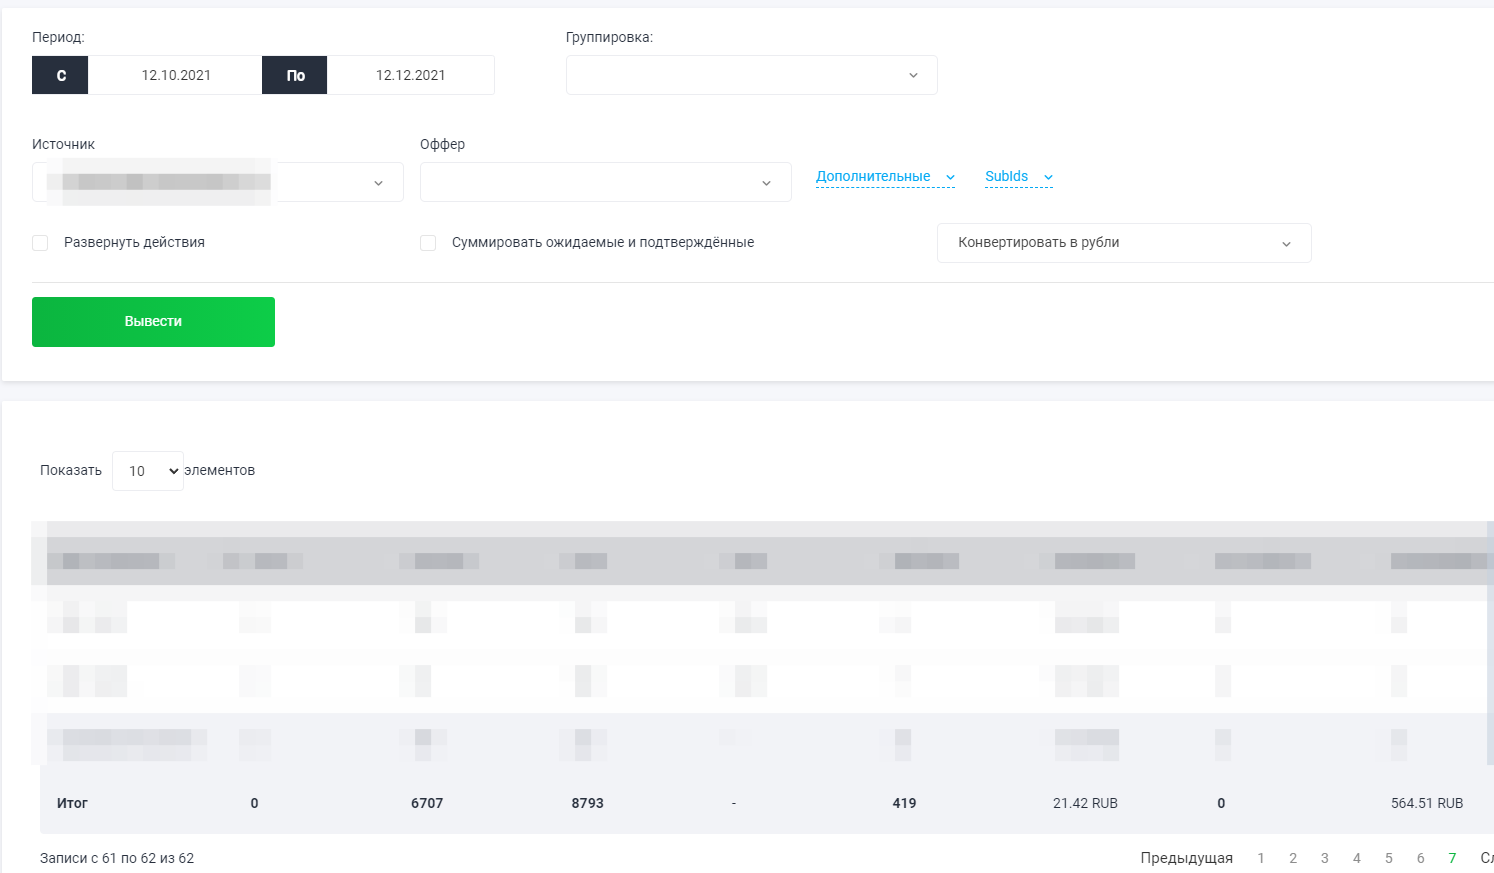Click the total value 419
This screenshot has width=1494, height=873.
tap(904, 803)
